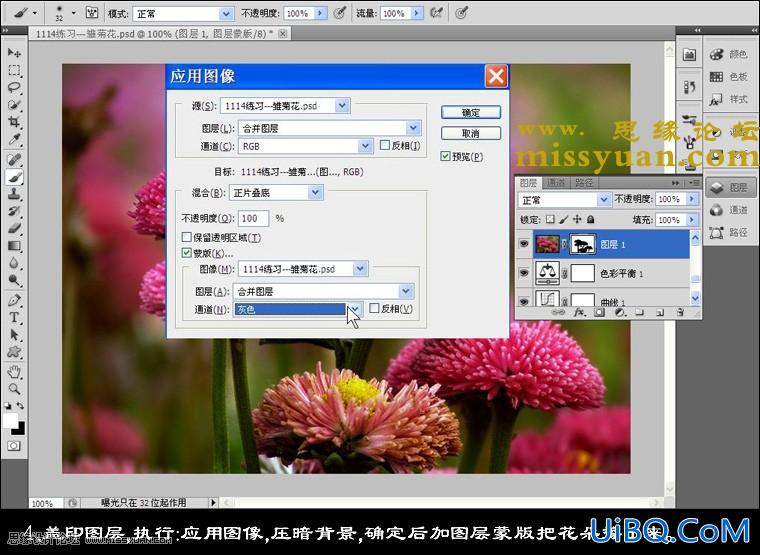Open mask 图层(A) dropdown
The image size is (760, 555).
tap(406, 291)
